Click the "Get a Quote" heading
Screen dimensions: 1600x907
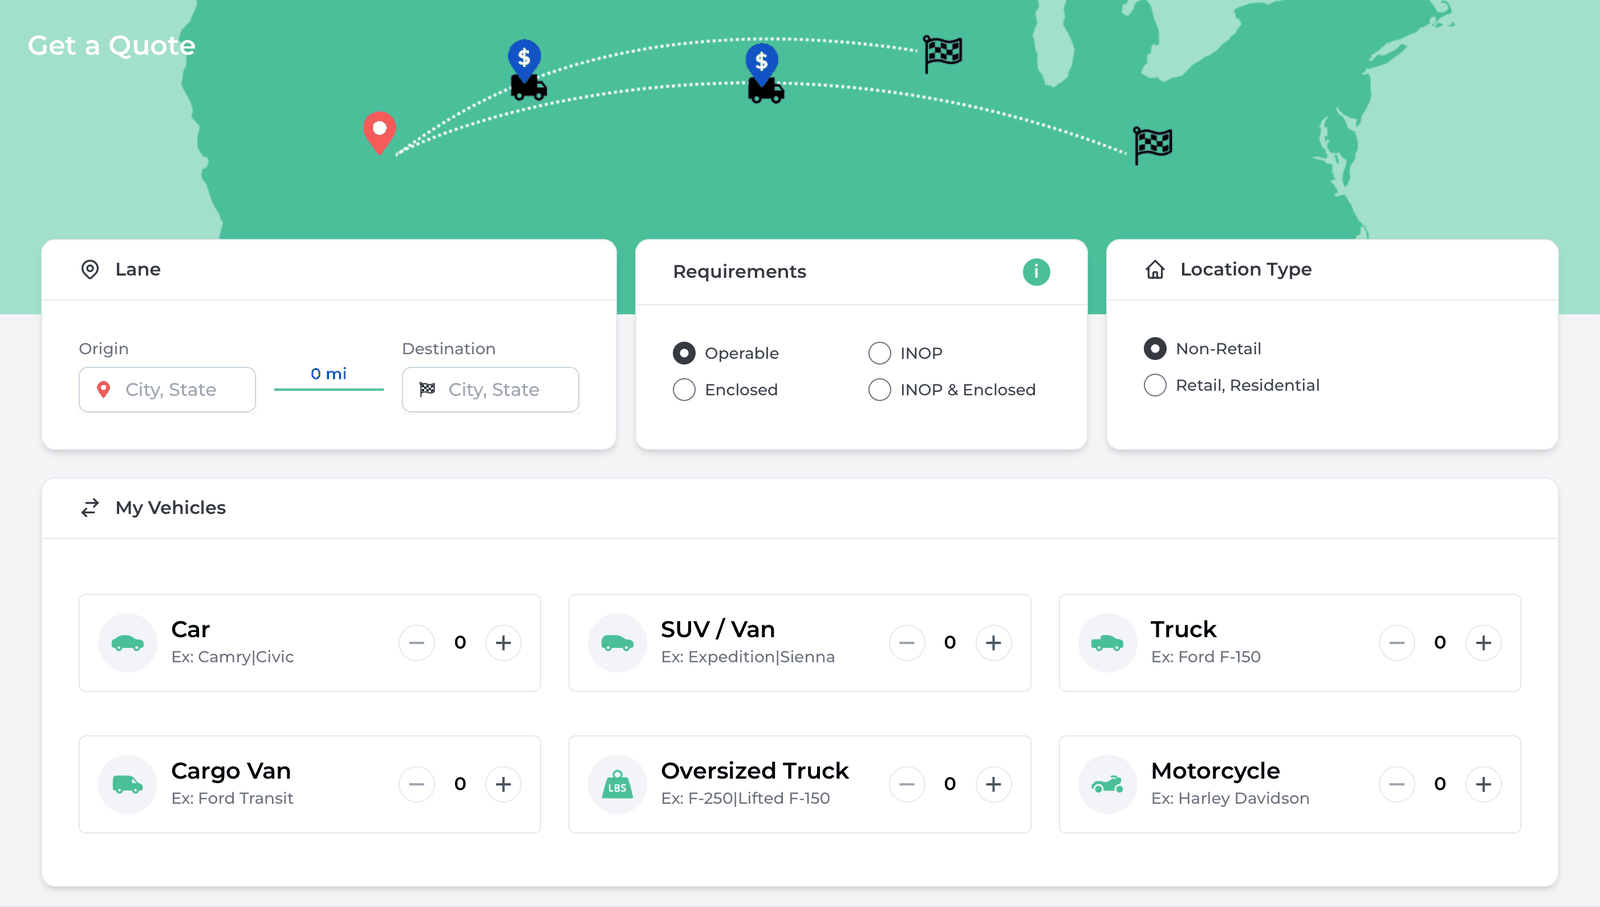coord(111,46)
